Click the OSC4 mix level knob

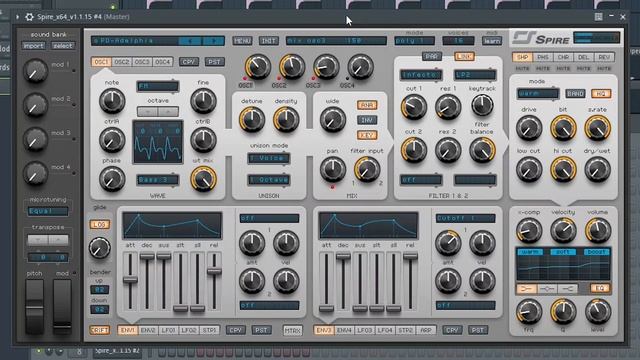click(x=360, y=67)
